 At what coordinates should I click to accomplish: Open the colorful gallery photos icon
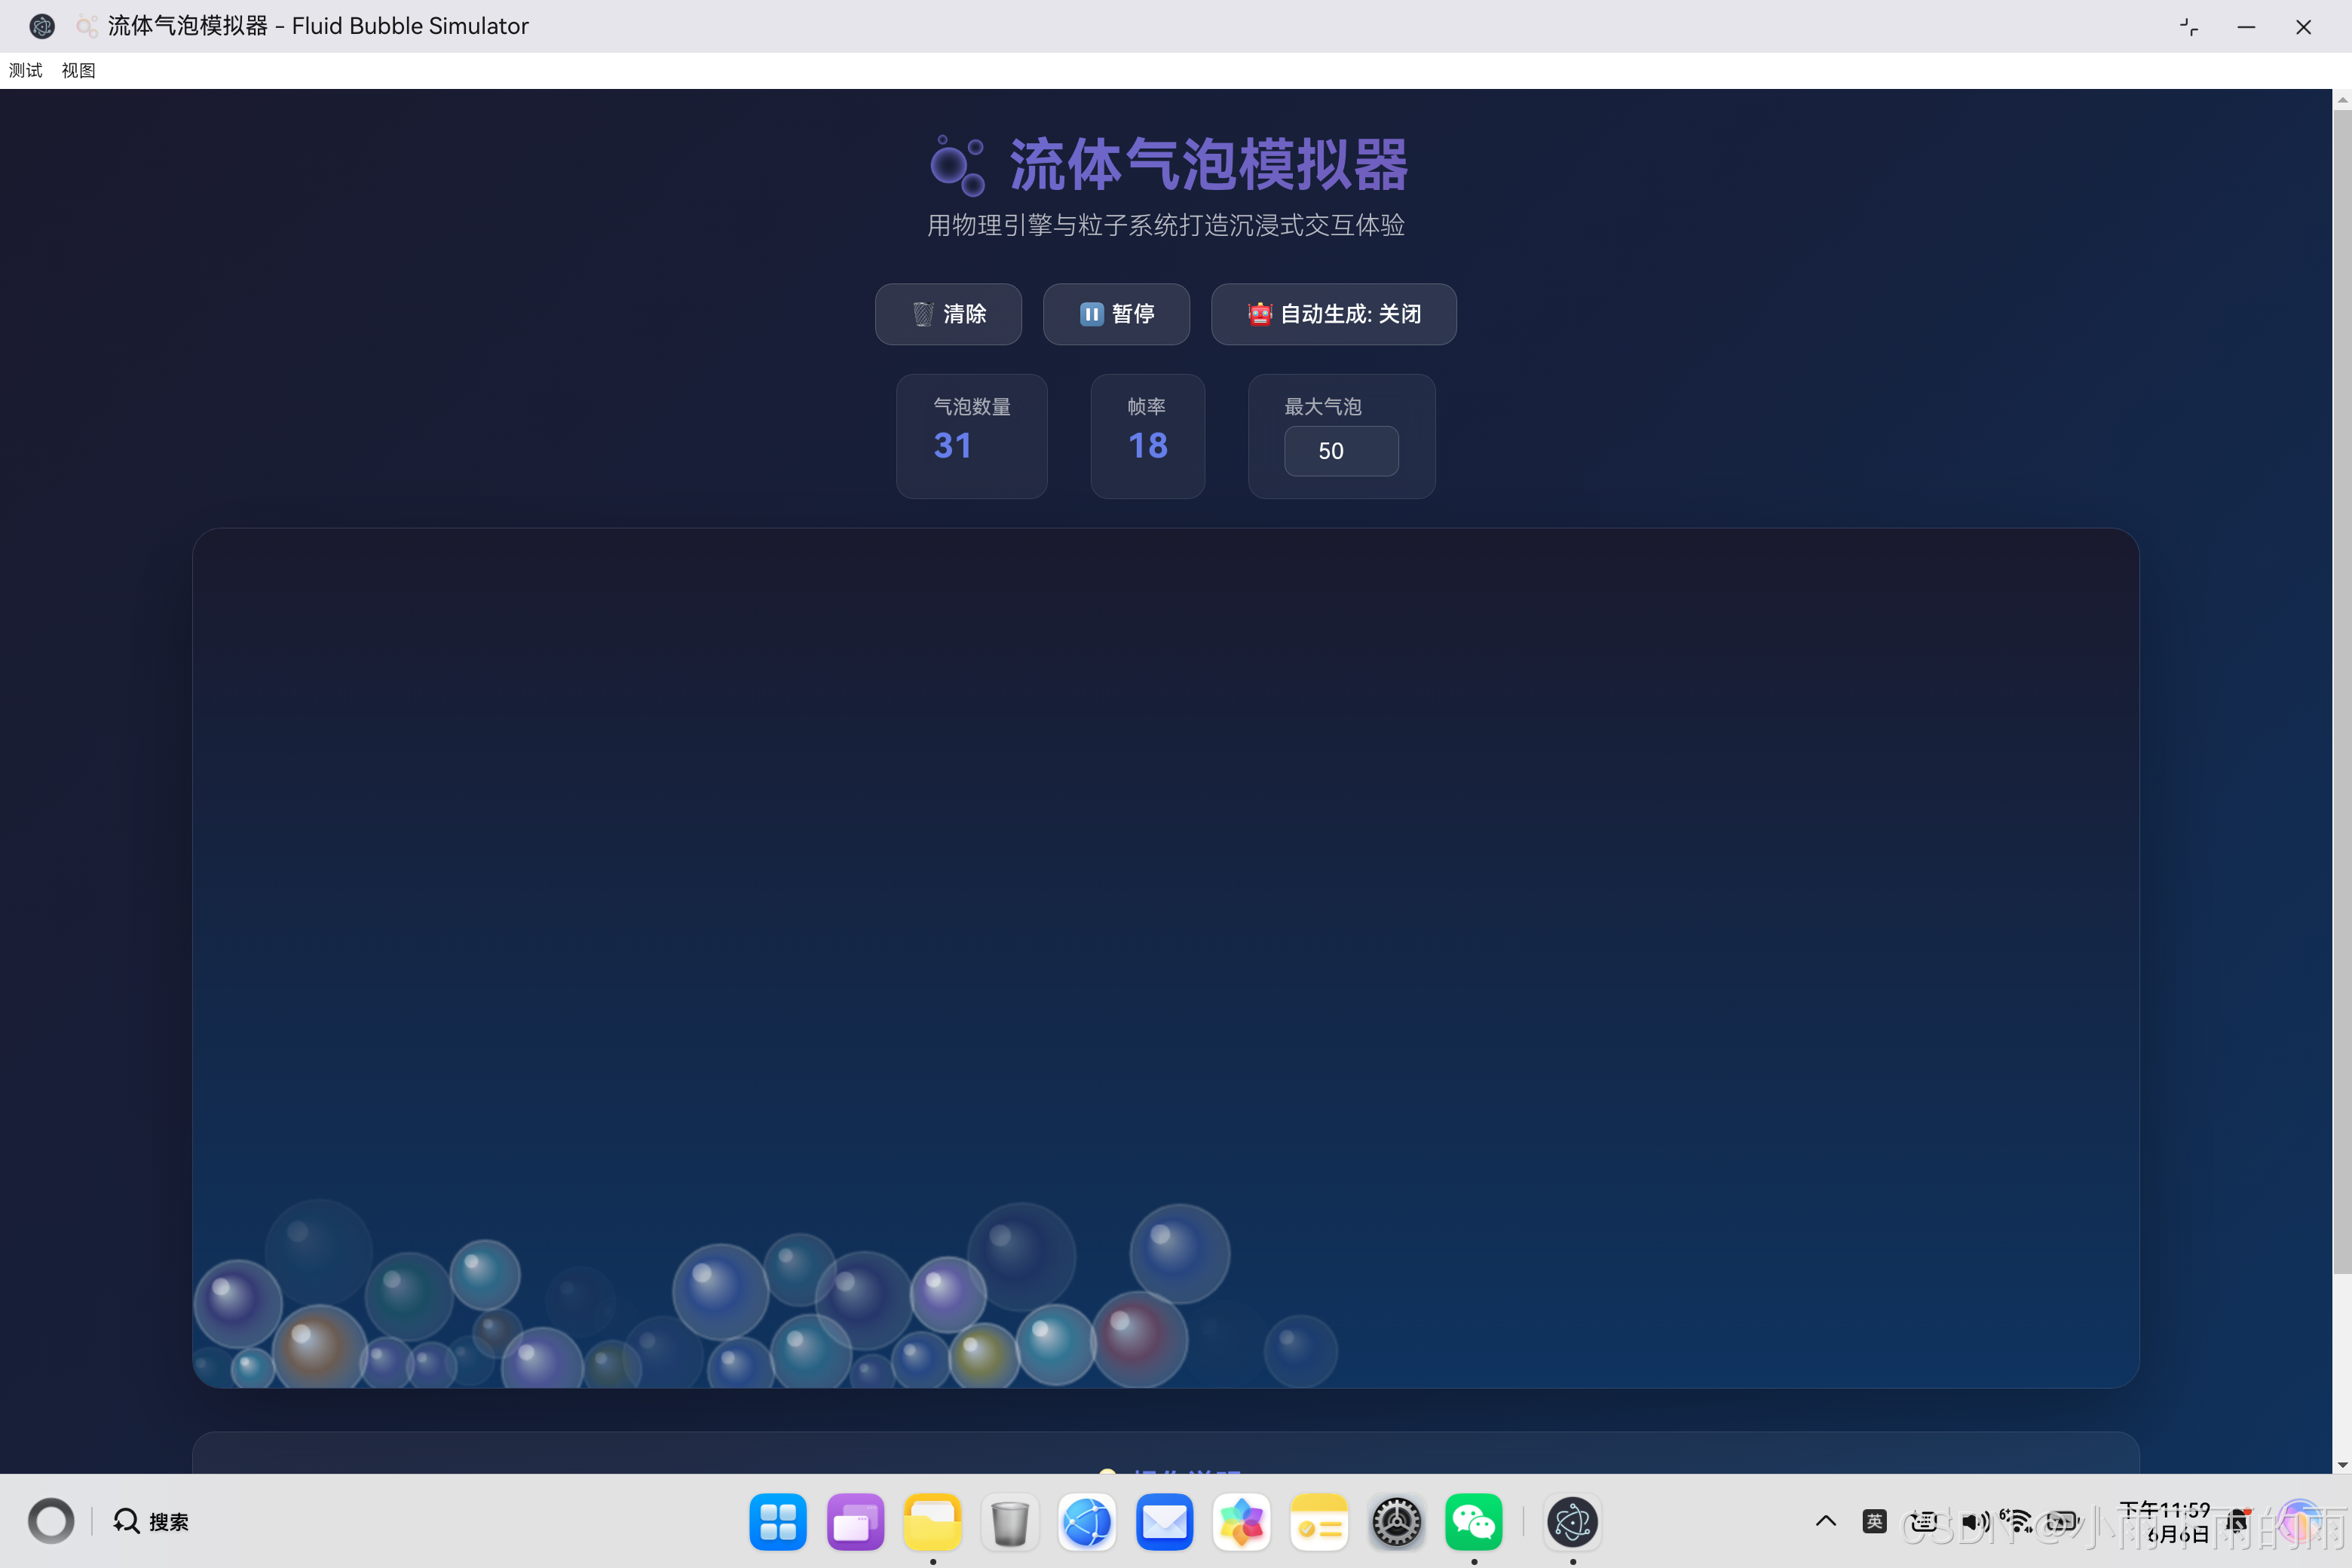point(1242,1522)
